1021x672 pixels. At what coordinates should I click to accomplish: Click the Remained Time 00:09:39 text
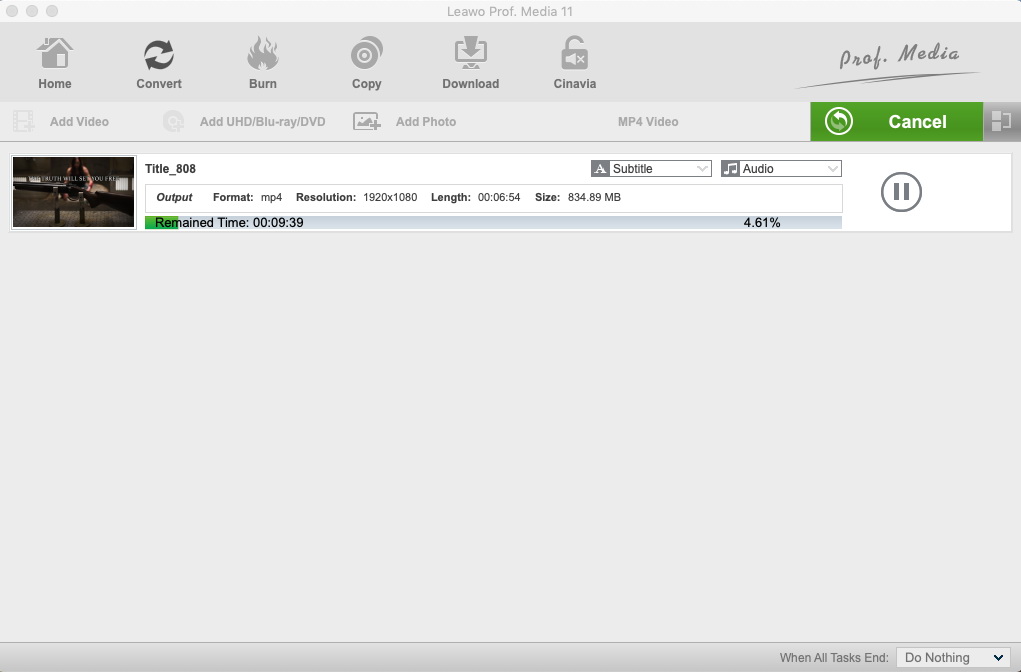tap(229, 223)
